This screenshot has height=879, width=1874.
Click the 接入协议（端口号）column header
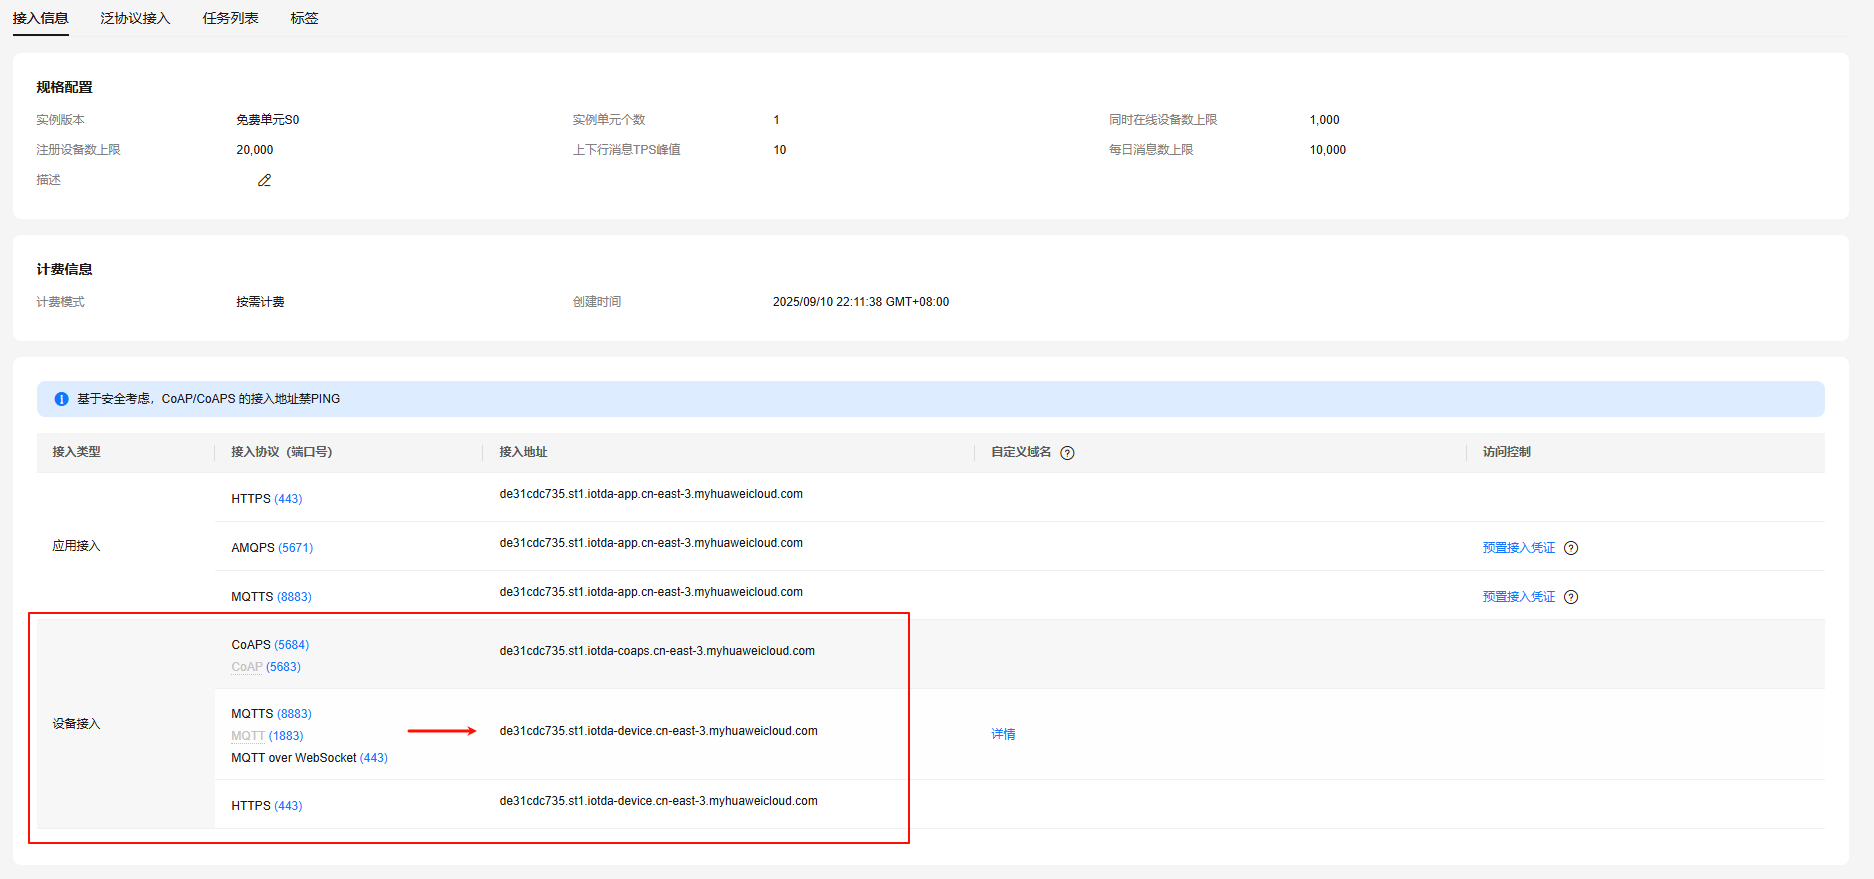[x=281, y=452]
